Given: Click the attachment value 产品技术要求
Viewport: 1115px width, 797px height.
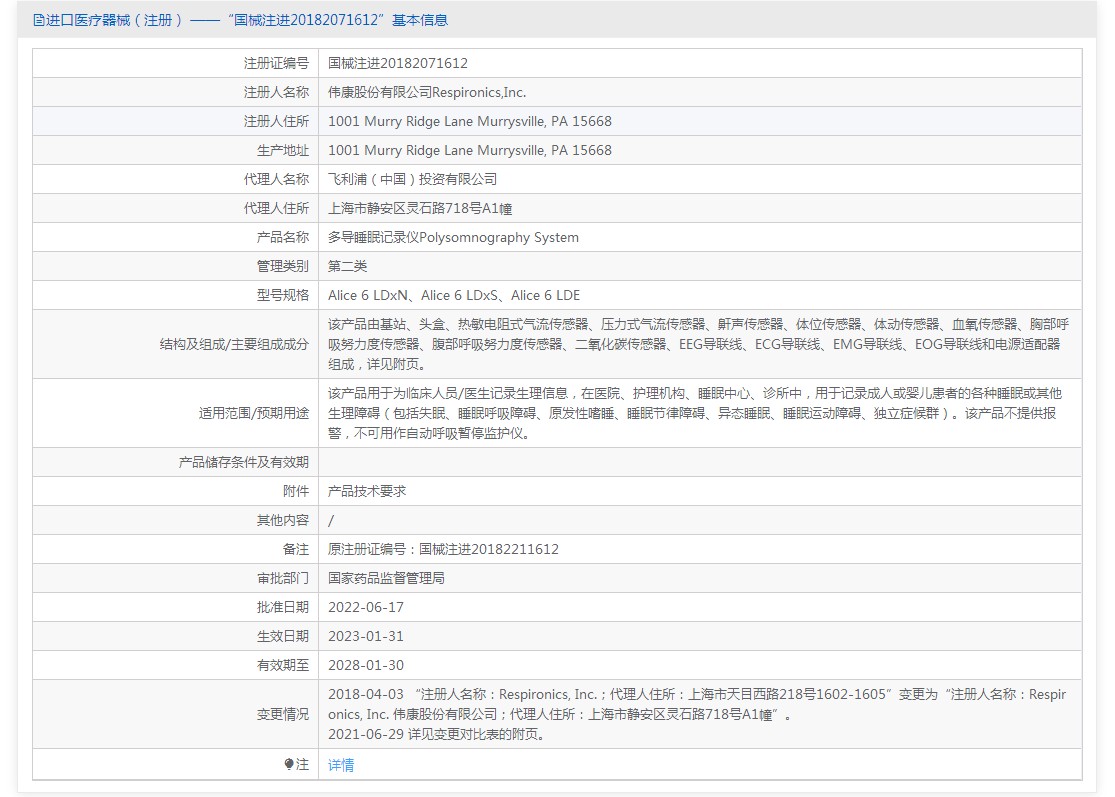Looking at the screenshot, I should tap(367, 491).
